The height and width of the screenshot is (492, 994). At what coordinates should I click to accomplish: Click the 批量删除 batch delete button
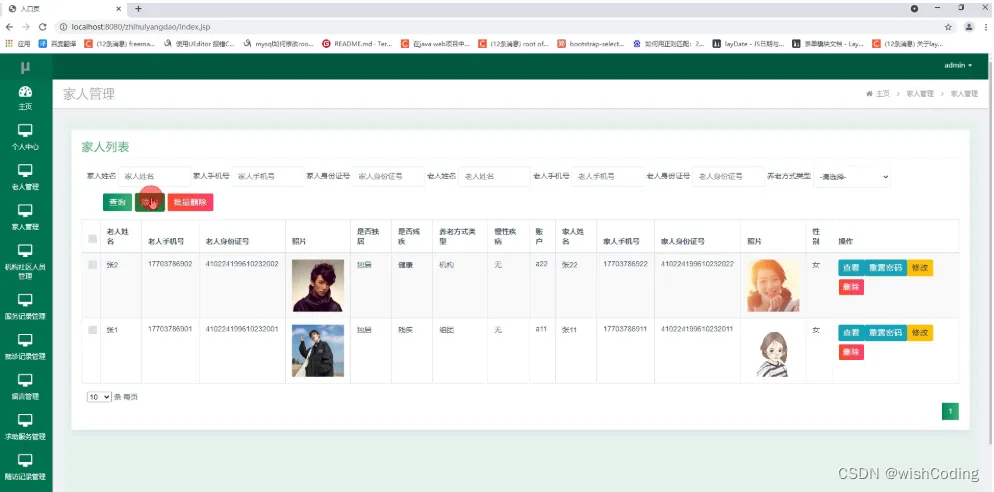pos(190,202)
